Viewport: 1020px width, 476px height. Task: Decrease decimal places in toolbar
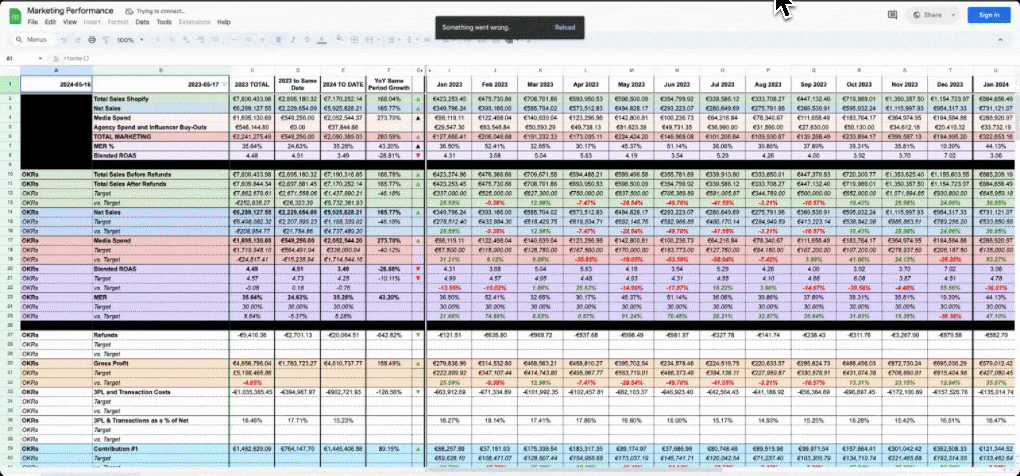click(x=186, y=40)
